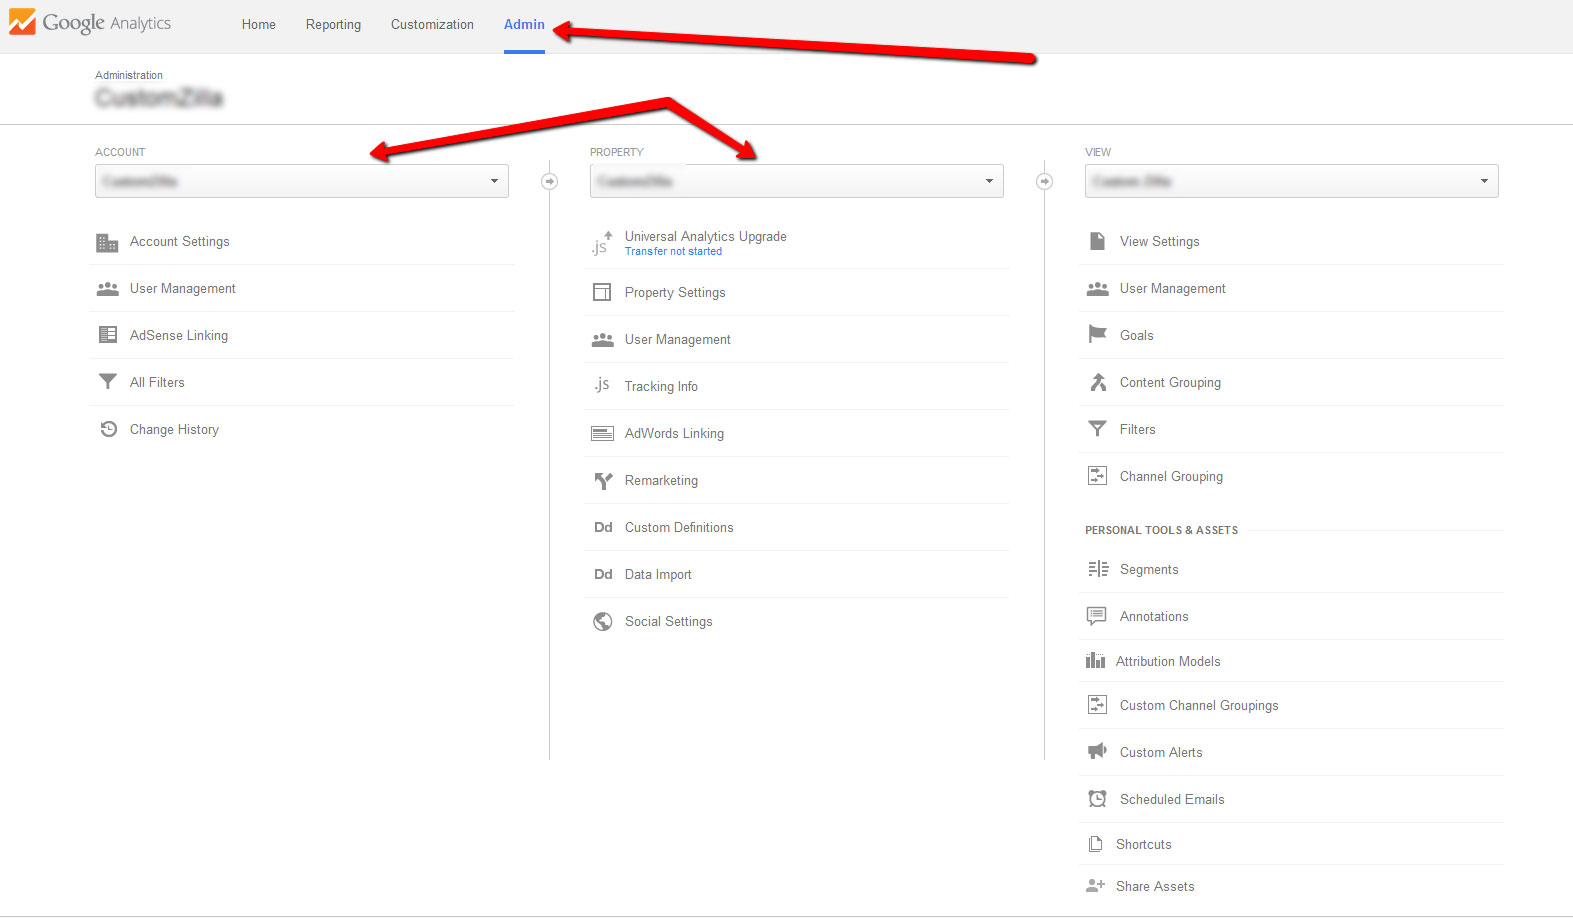Click the Content Grouping icon

coord(1098,382)
